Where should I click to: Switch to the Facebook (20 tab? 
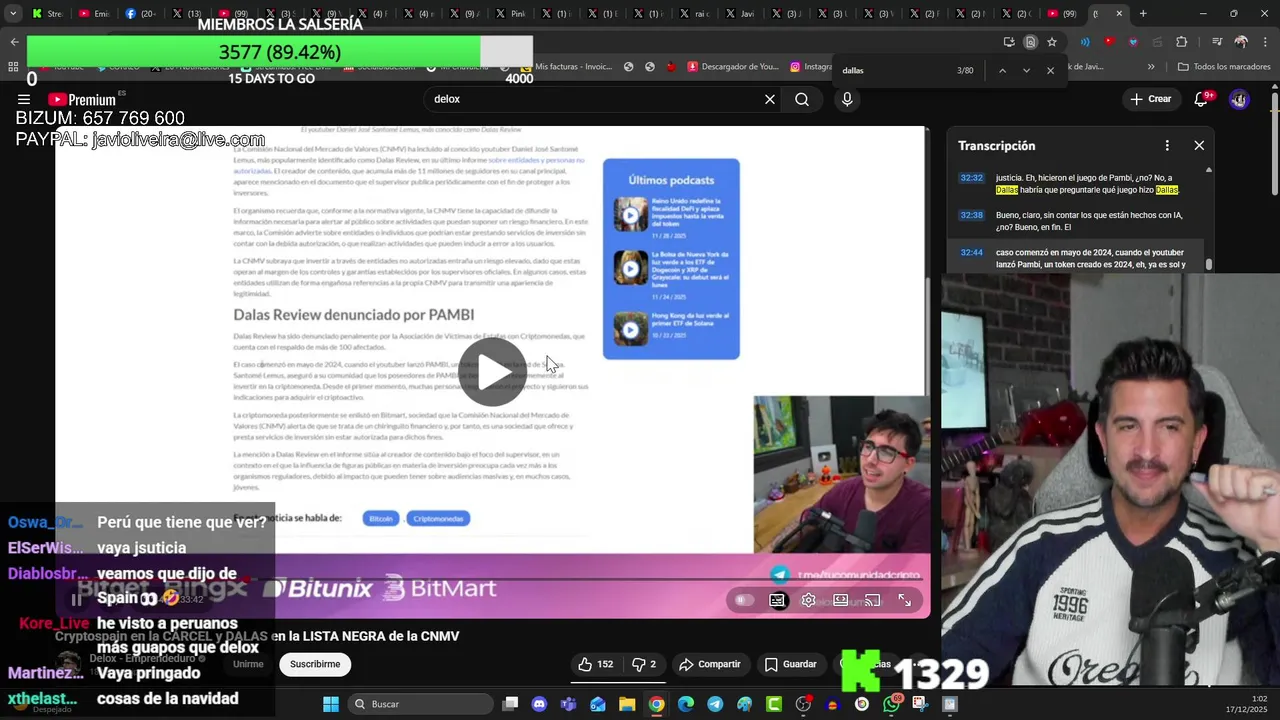(x=140, y=14)
